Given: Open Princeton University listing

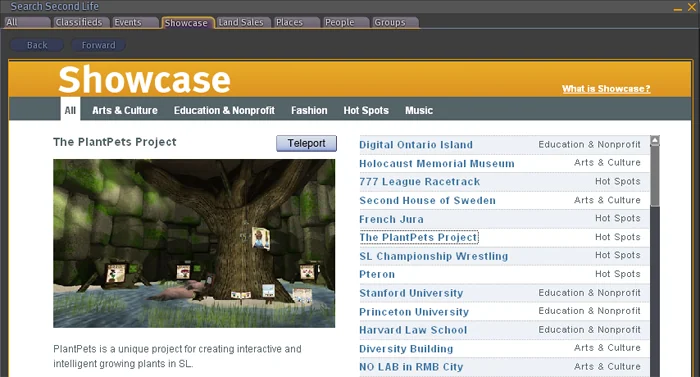Looking at the screenshot, I should coord(414,312).
